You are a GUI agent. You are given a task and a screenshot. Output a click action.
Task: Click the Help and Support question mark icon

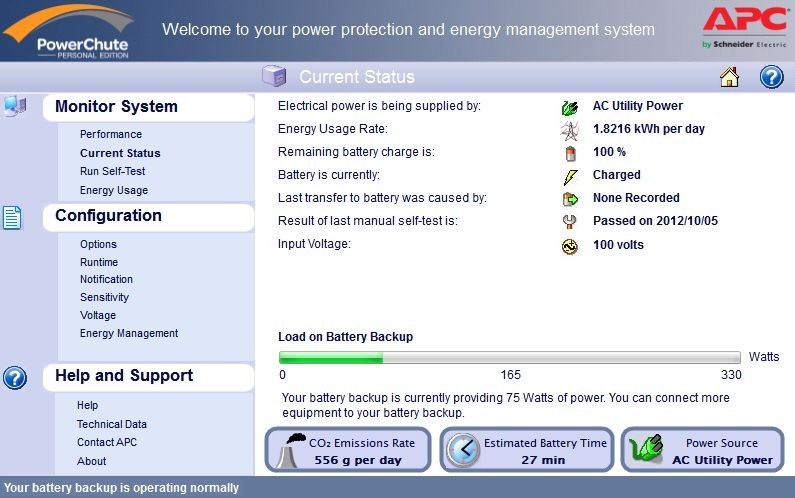click(15, 378)
